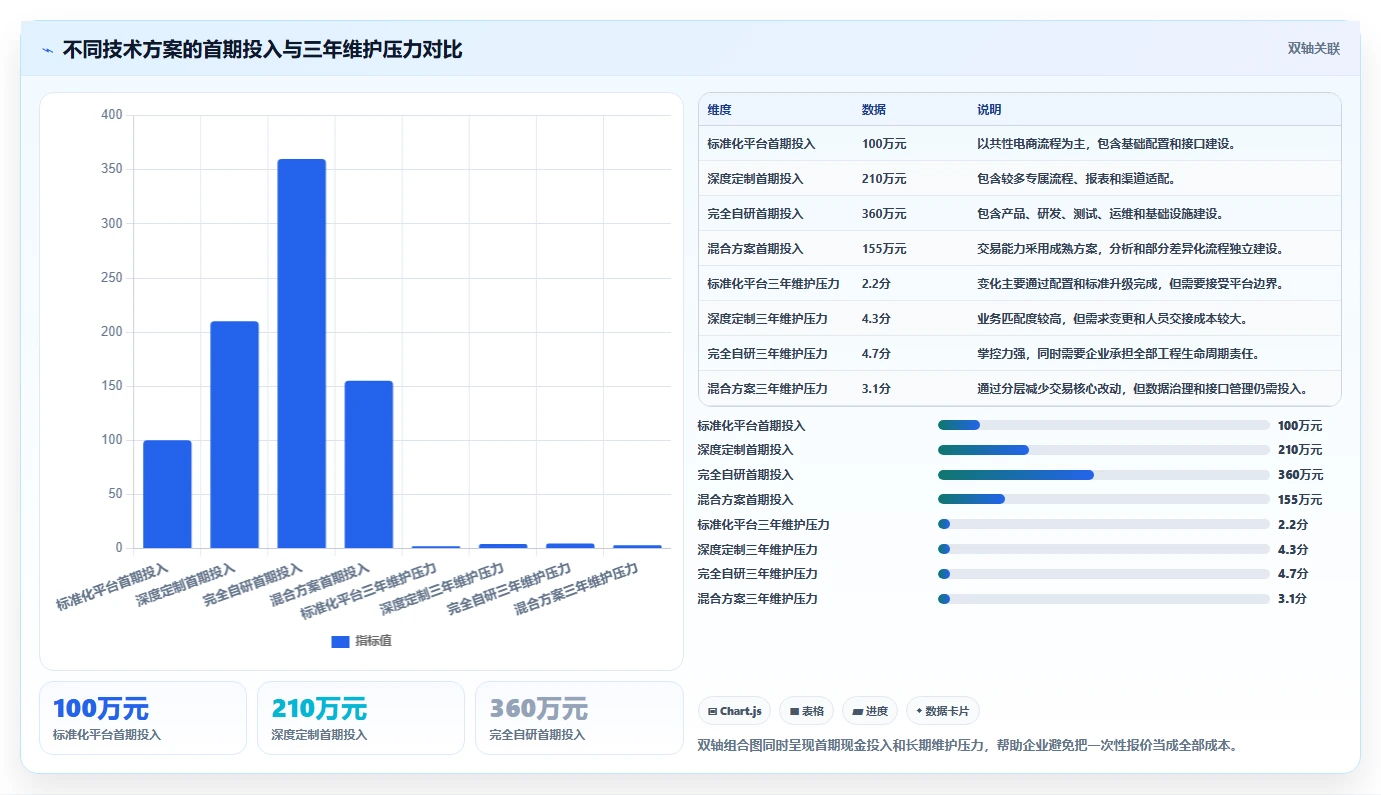Open the 100万元 标准化平台首期投入 card
This screenshot has height=795, width=1381.
143,718
